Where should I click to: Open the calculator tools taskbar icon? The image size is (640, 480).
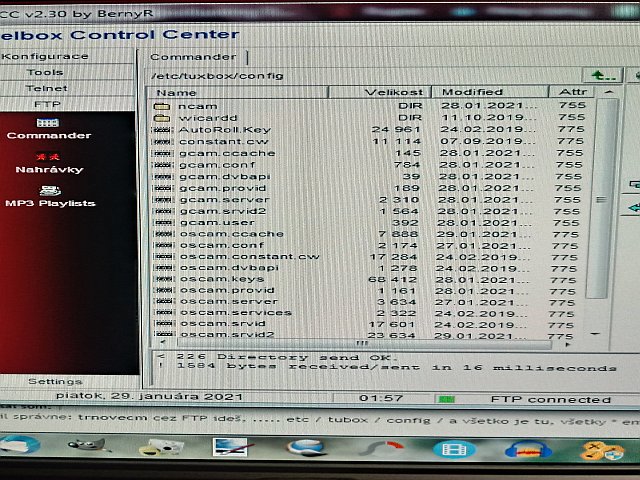point(603,451)
